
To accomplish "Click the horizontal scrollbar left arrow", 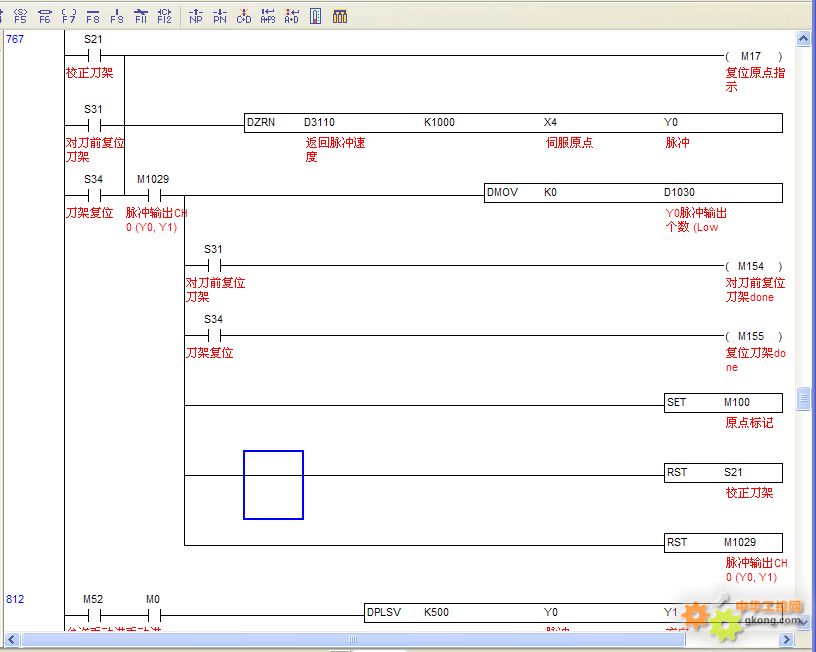I will pyautogui.click(x=12, y=639).
